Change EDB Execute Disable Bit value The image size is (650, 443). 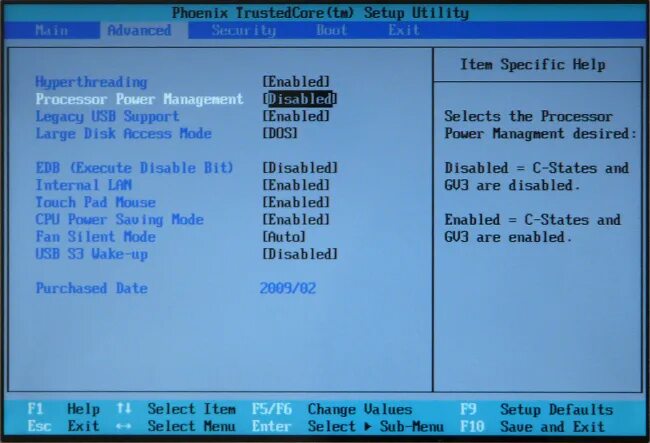300,168
